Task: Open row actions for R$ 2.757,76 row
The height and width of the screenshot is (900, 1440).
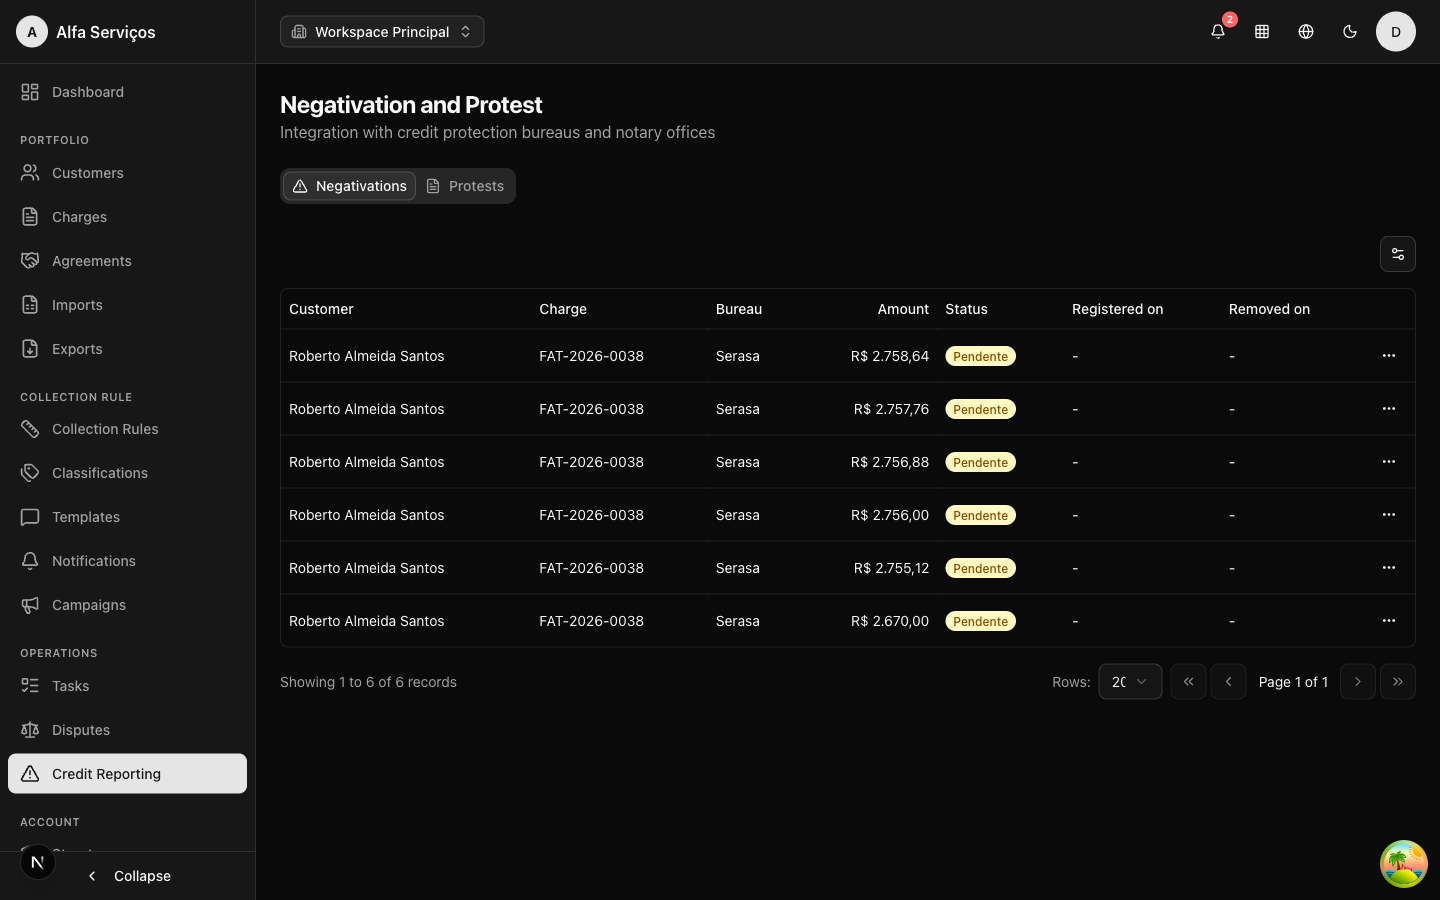Action: (1389, 409)
